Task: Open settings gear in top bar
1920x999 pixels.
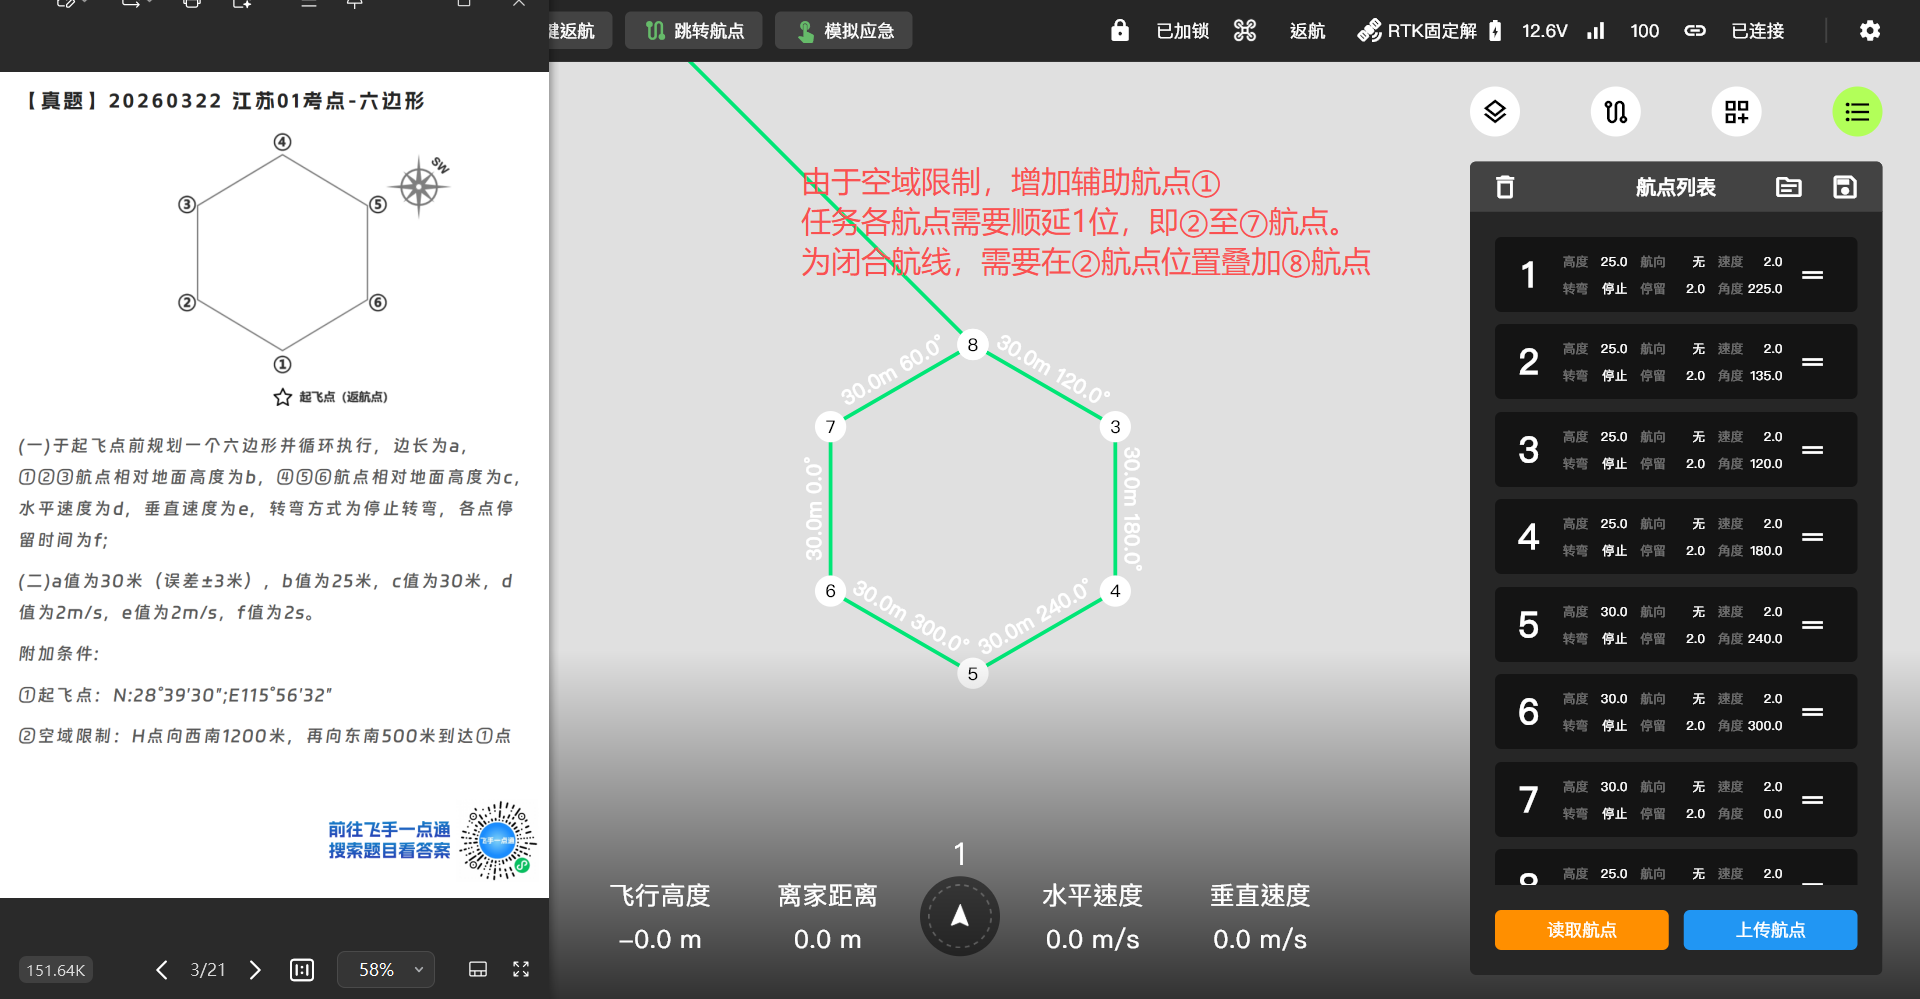Action: pos(1869,31)
